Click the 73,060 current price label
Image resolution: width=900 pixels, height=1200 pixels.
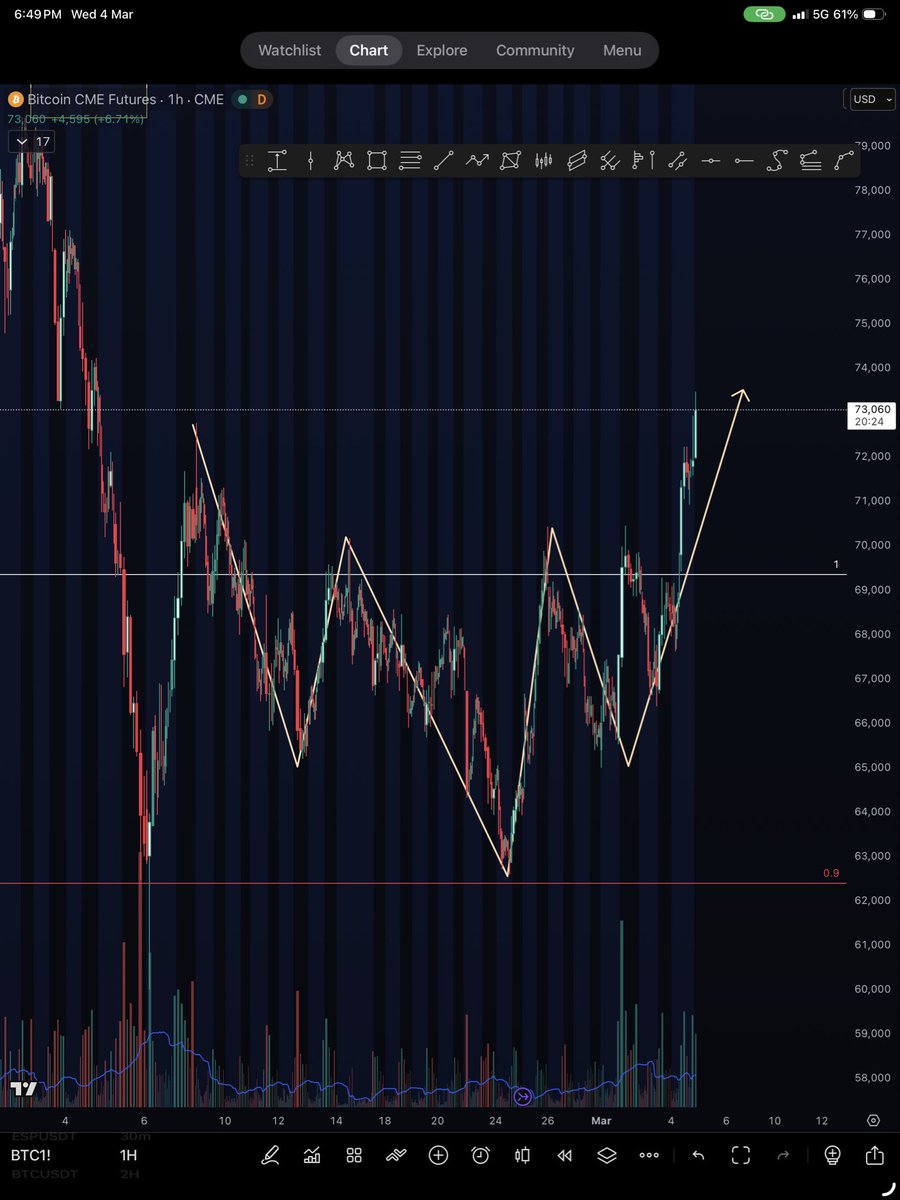pyautogui.click(x=871, y=415)
